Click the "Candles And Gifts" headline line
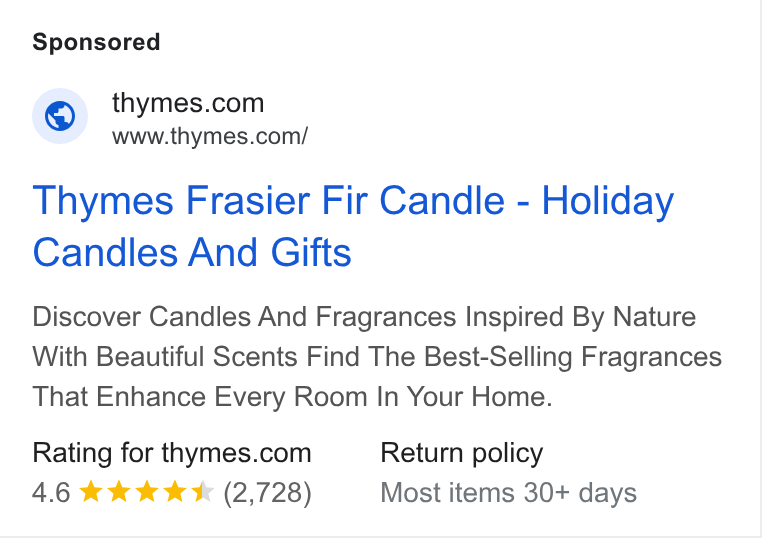Screen dimensions: 762x538 pos(192,253)
